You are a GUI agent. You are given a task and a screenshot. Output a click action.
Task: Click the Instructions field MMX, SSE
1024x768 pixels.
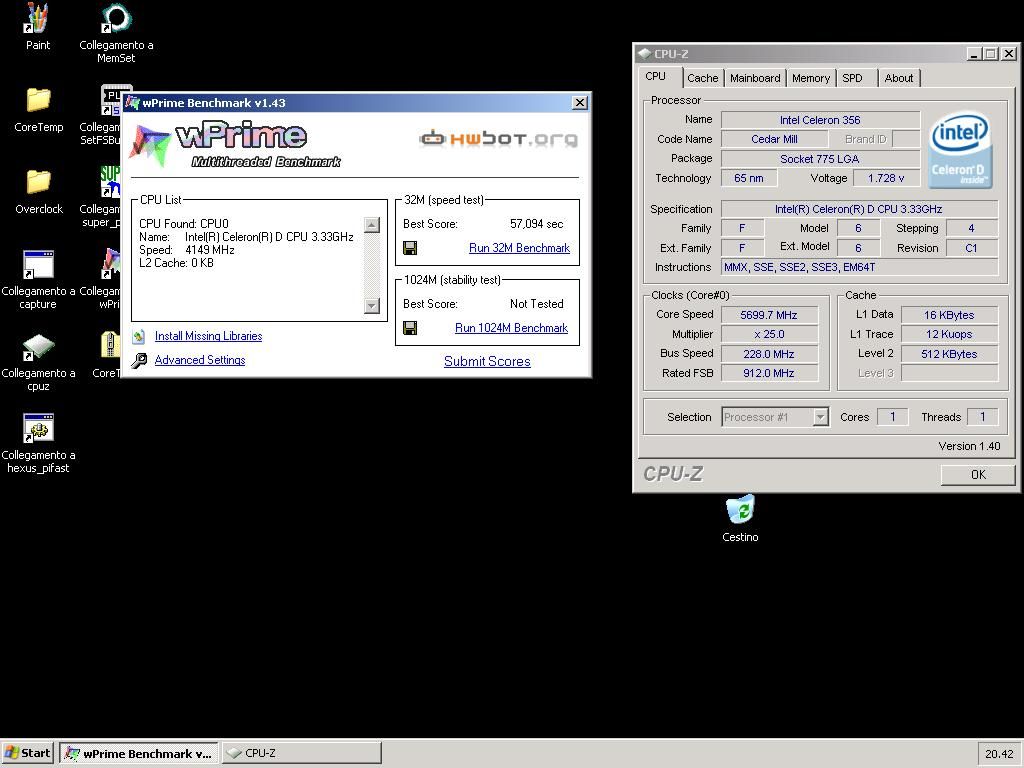coord(859,267)
